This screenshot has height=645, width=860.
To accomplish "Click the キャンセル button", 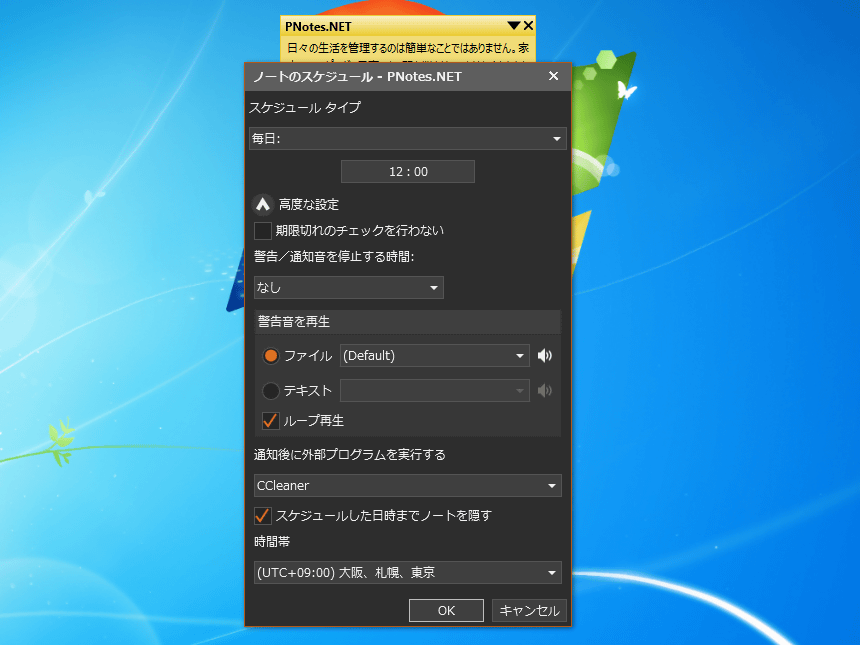I will (x=529, y=610).
